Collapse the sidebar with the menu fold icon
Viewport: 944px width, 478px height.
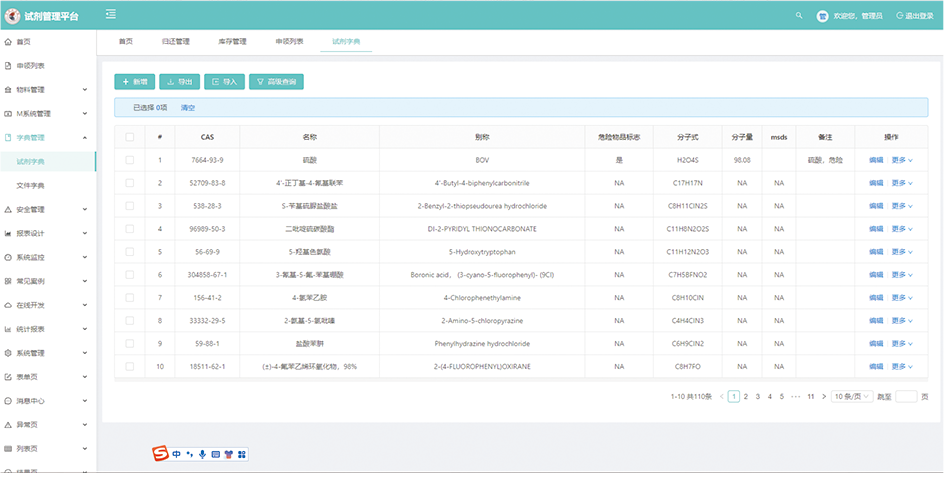[110, 14]
